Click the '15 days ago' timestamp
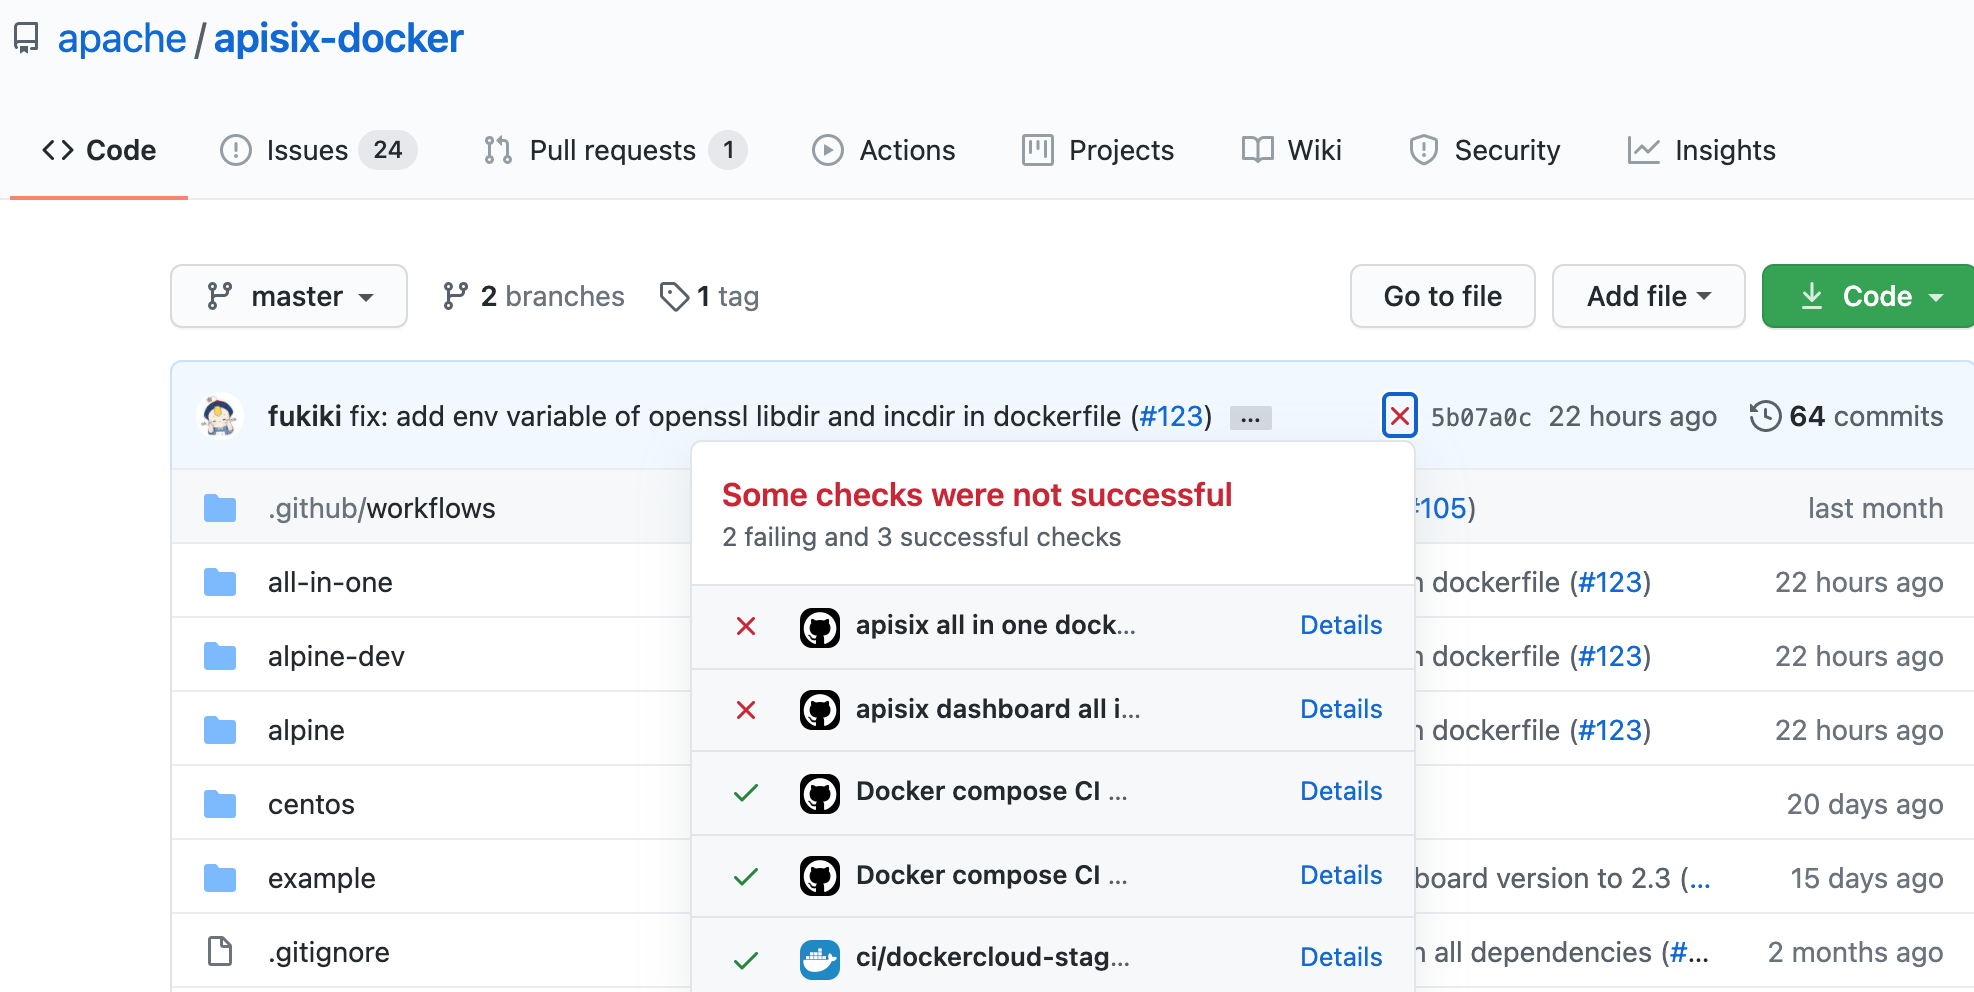The width and height of the screenshot is (1974, 992). click(1866, 878)
